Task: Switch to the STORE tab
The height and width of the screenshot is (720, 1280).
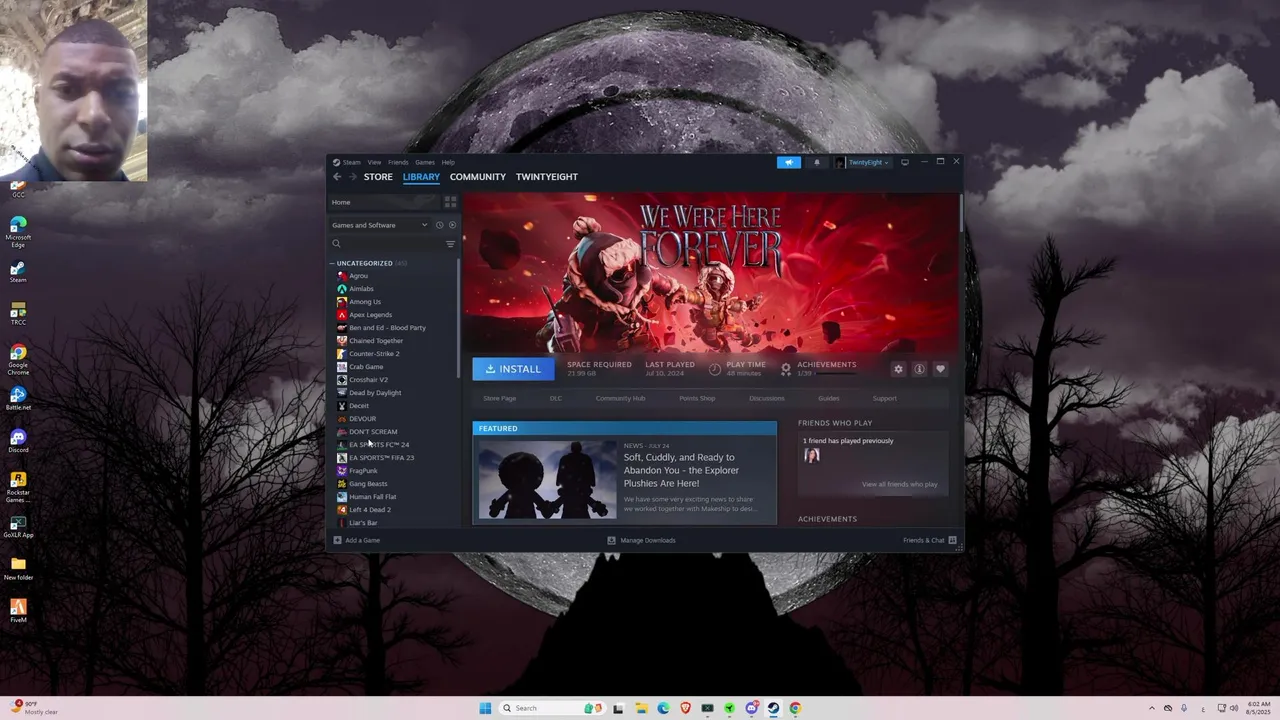Action: click(378, 177)
